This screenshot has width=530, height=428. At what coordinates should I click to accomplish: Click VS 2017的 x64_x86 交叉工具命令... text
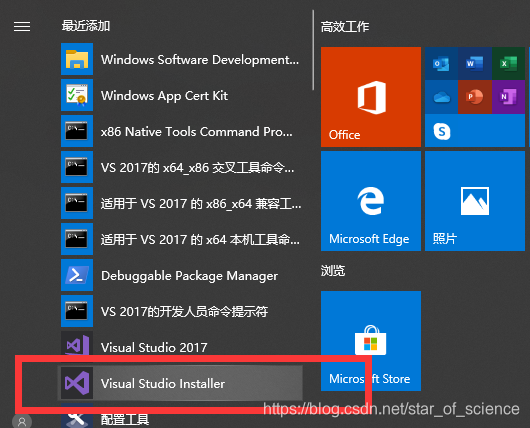pyautogui.click(x=197, y=168)
